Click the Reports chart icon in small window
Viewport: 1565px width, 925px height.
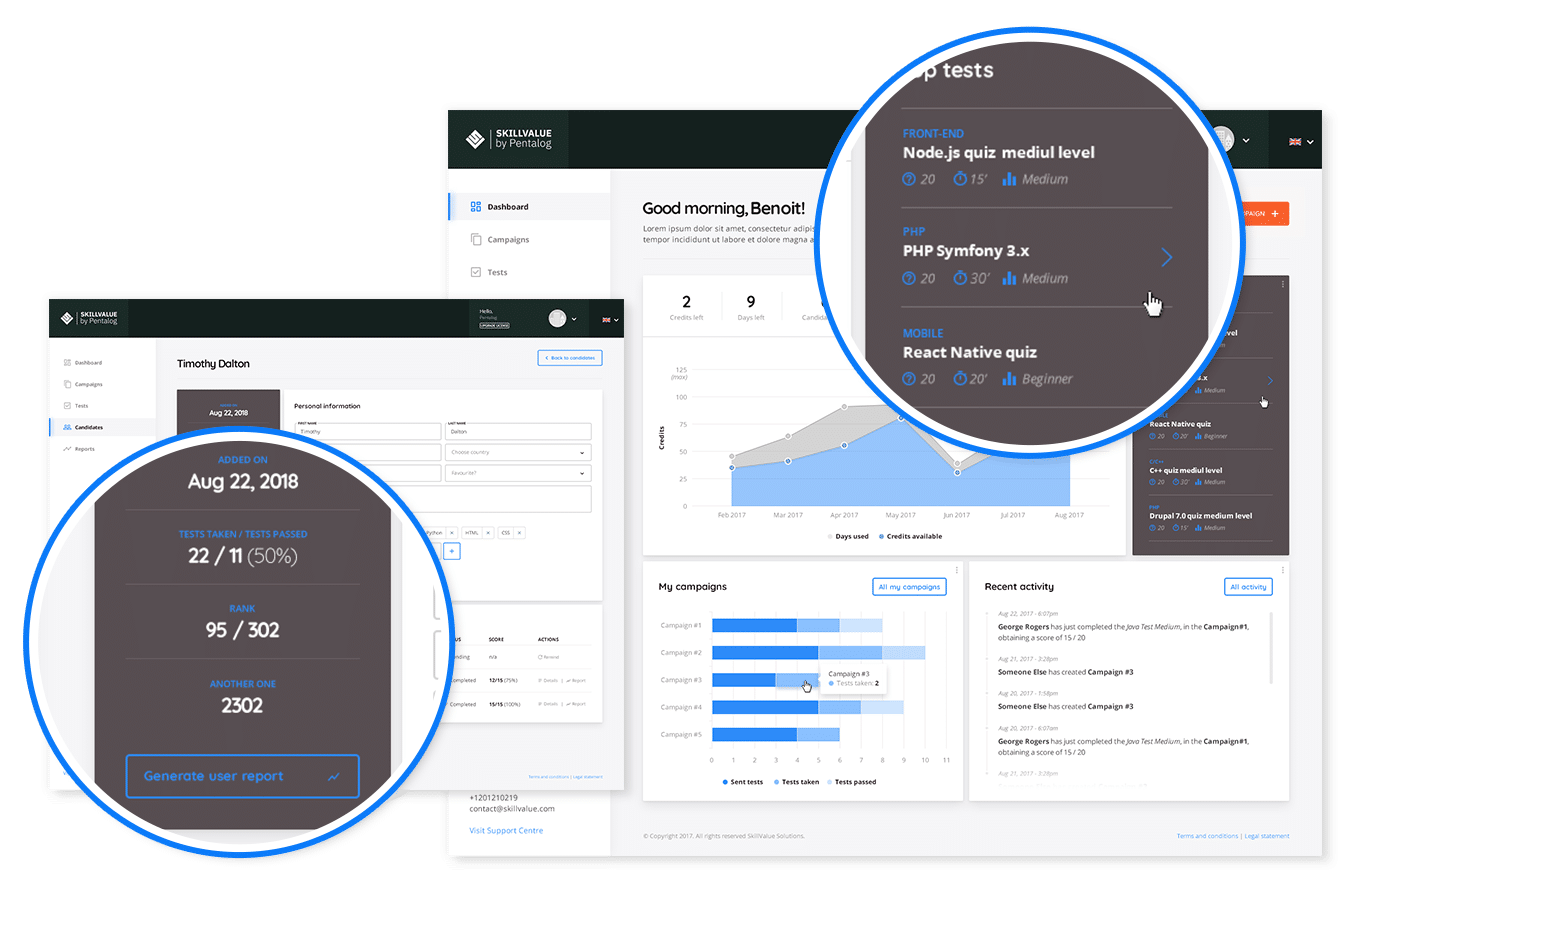67,449
